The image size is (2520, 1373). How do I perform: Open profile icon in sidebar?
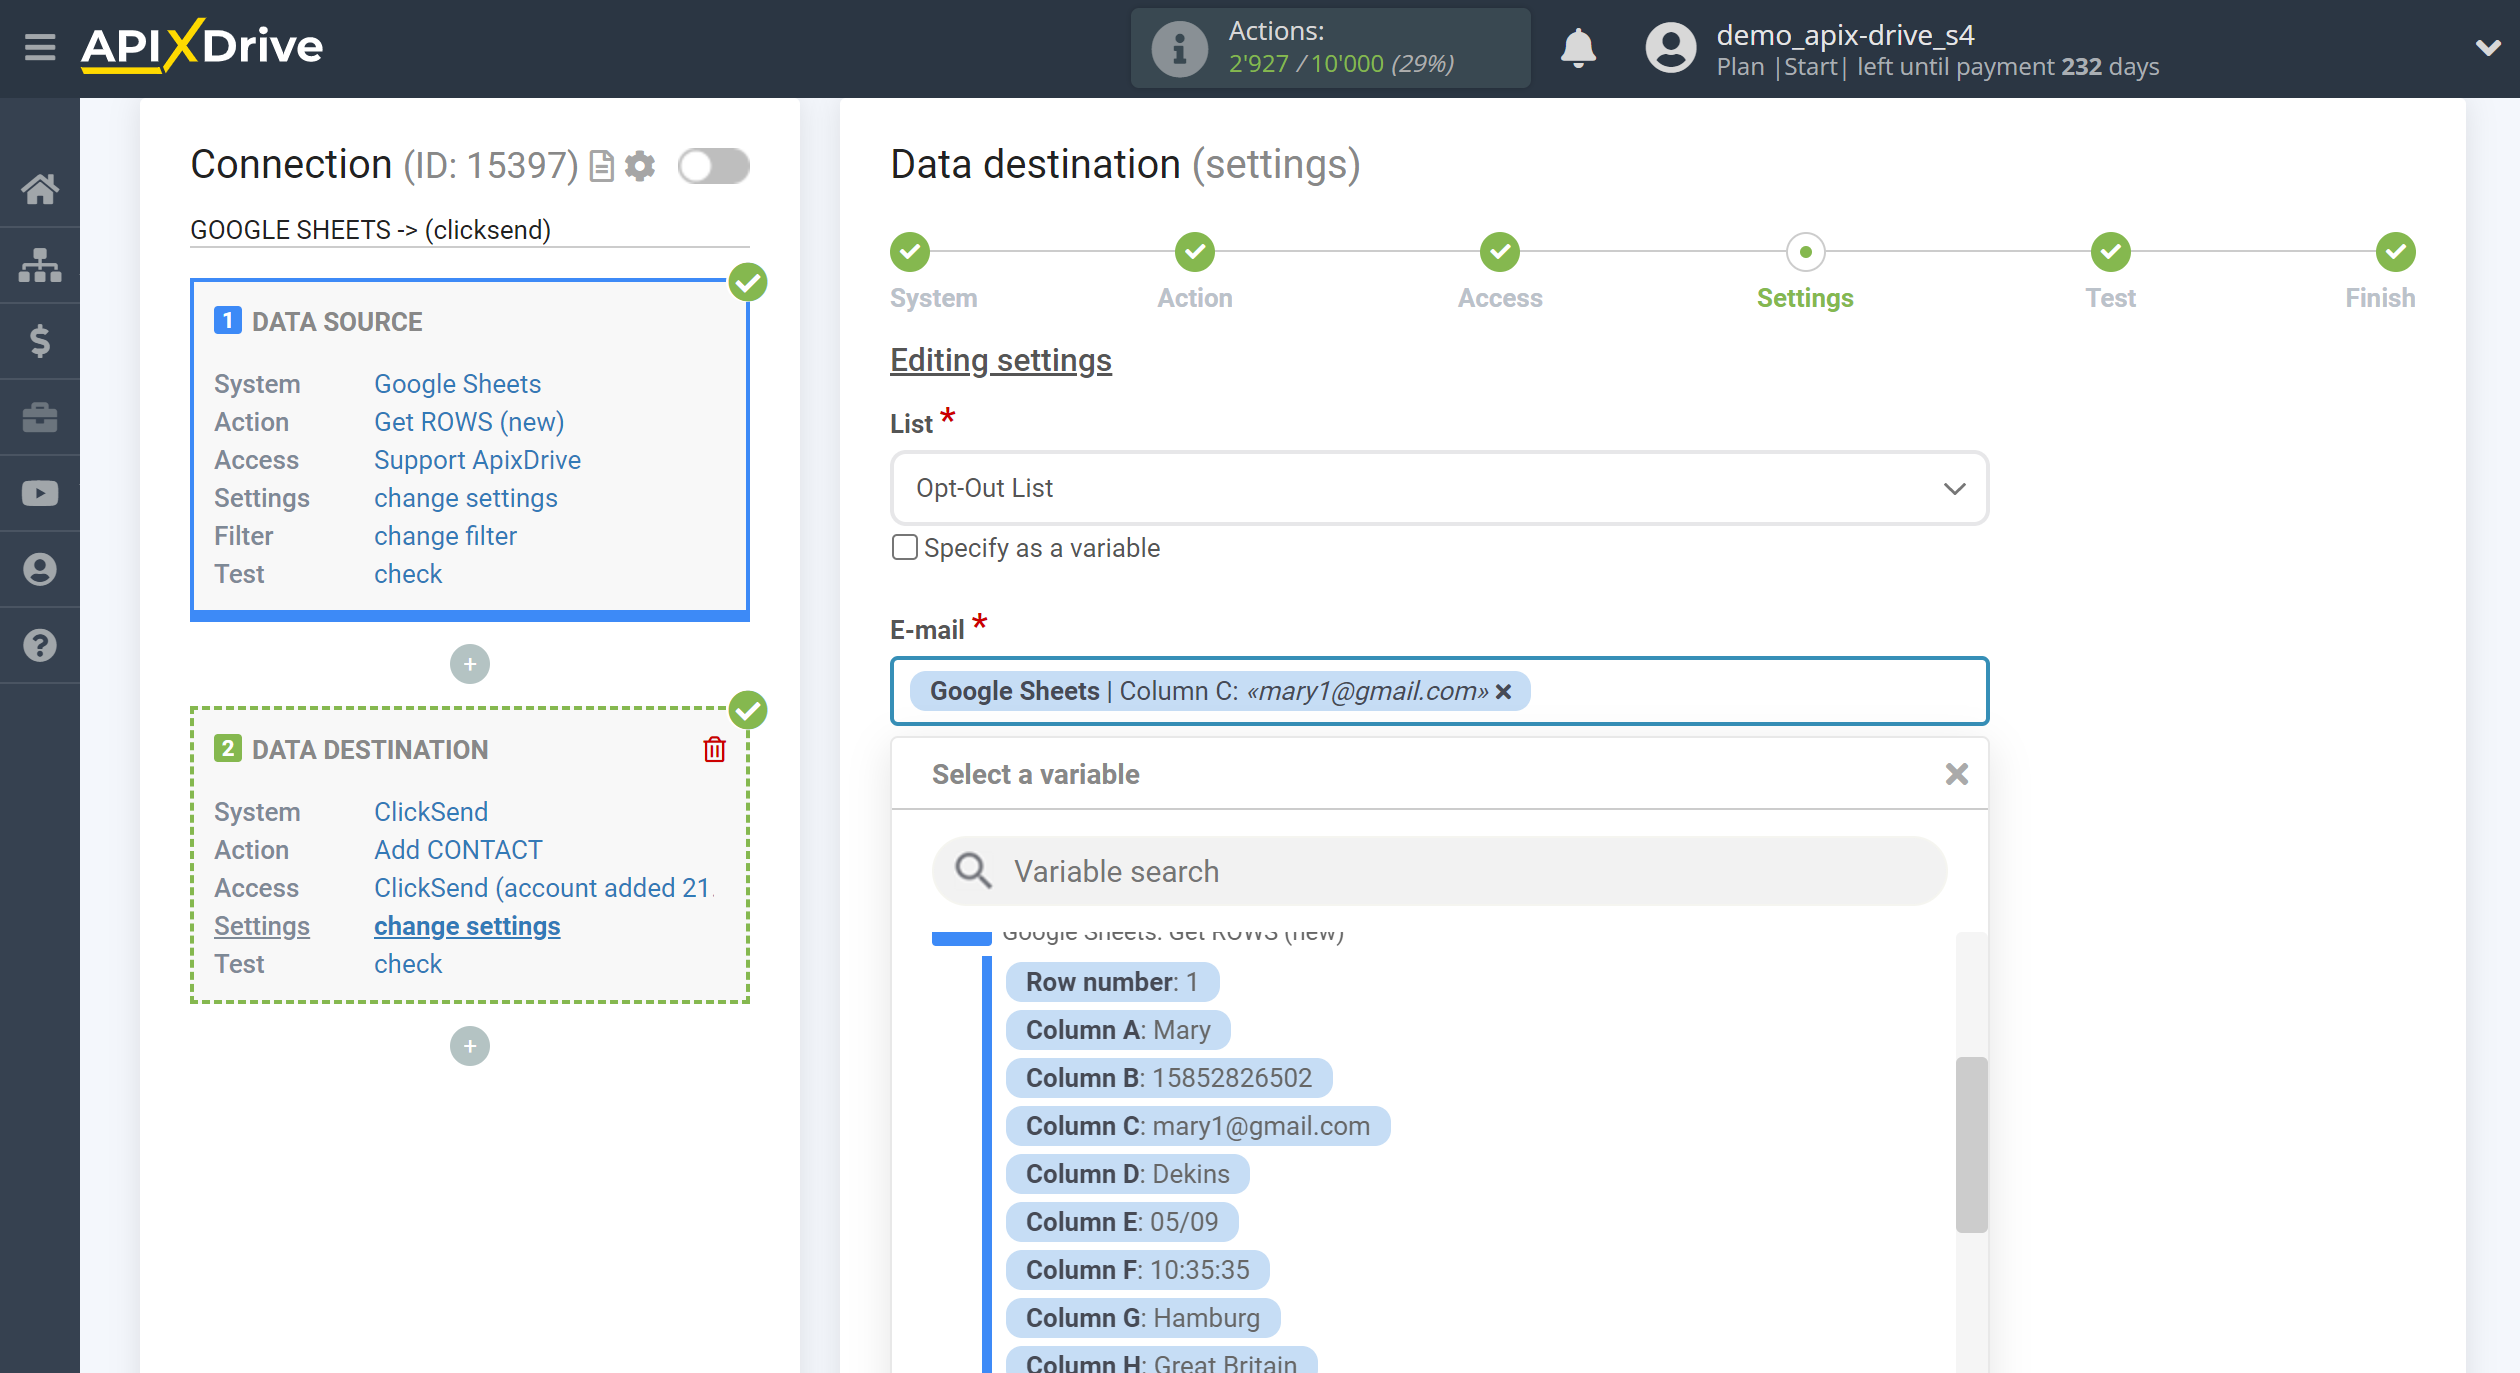tap(40, 569)
